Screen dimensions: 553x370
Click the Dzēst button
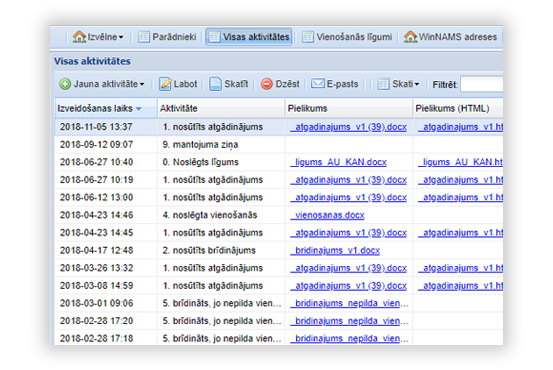280,84
